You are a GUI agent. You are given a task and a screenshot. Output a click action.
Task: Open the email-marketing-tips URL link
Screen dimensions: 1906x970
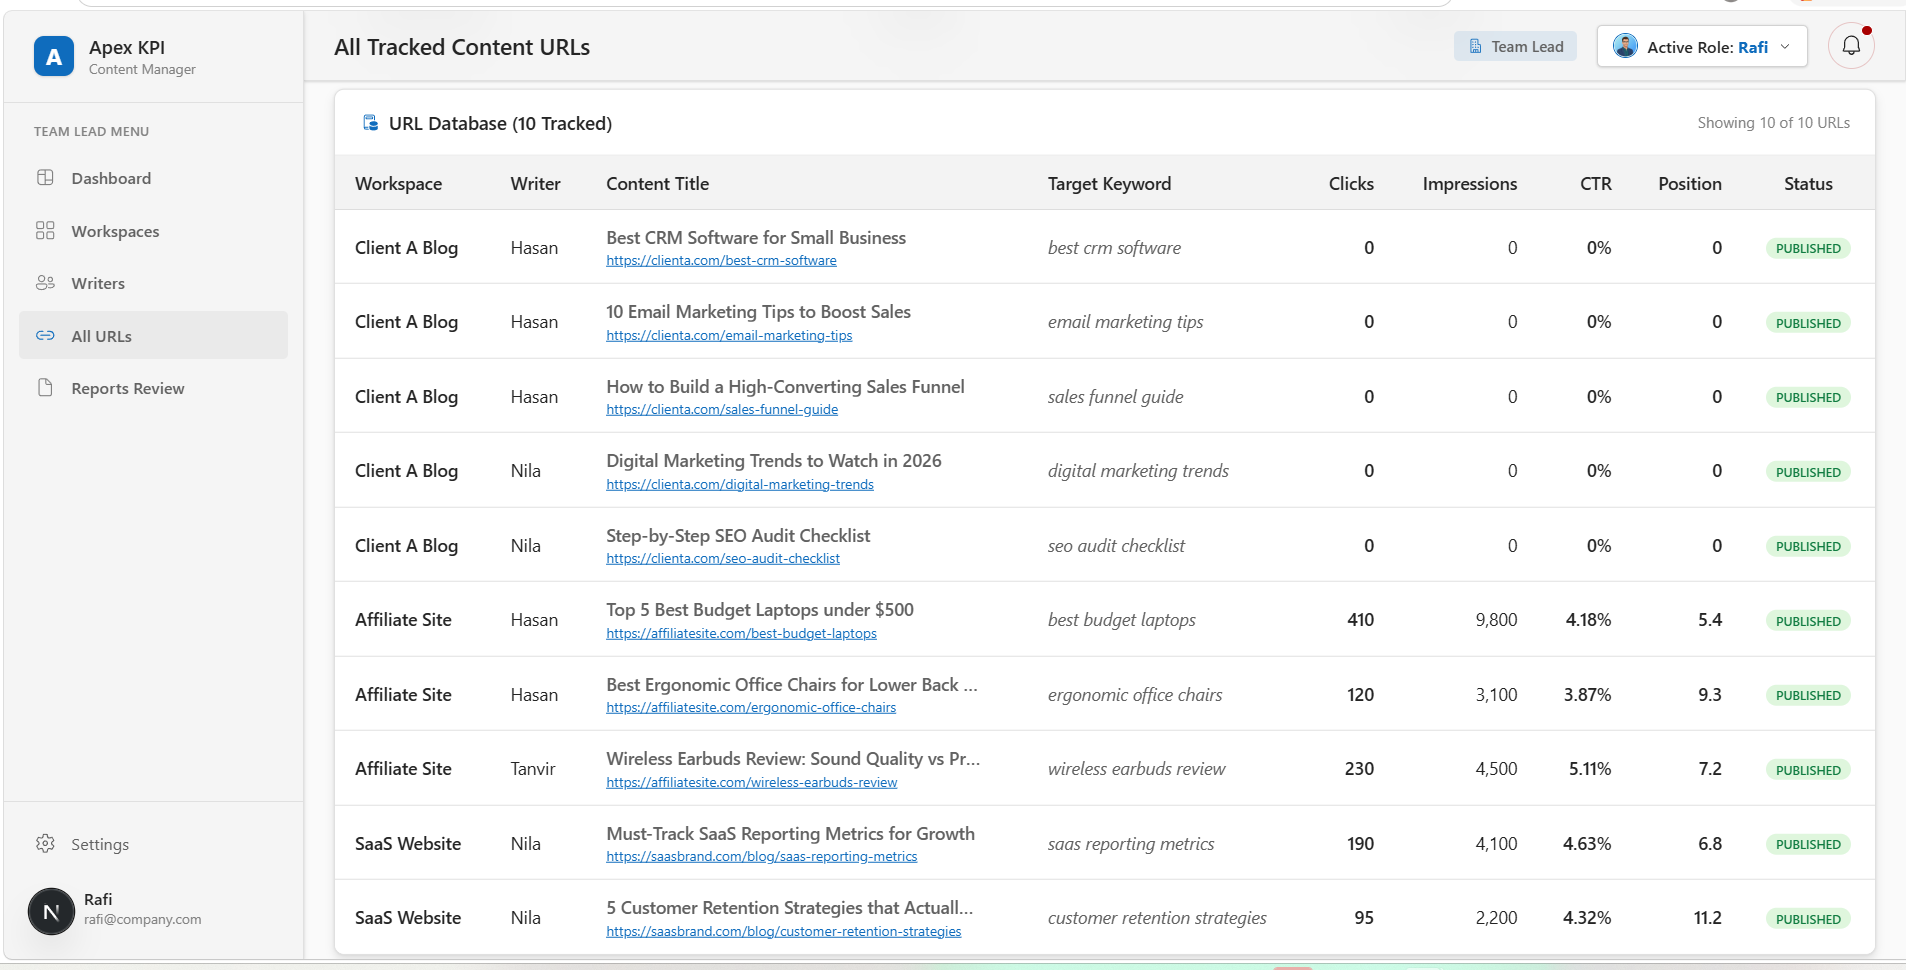click(x=729, y=336)
